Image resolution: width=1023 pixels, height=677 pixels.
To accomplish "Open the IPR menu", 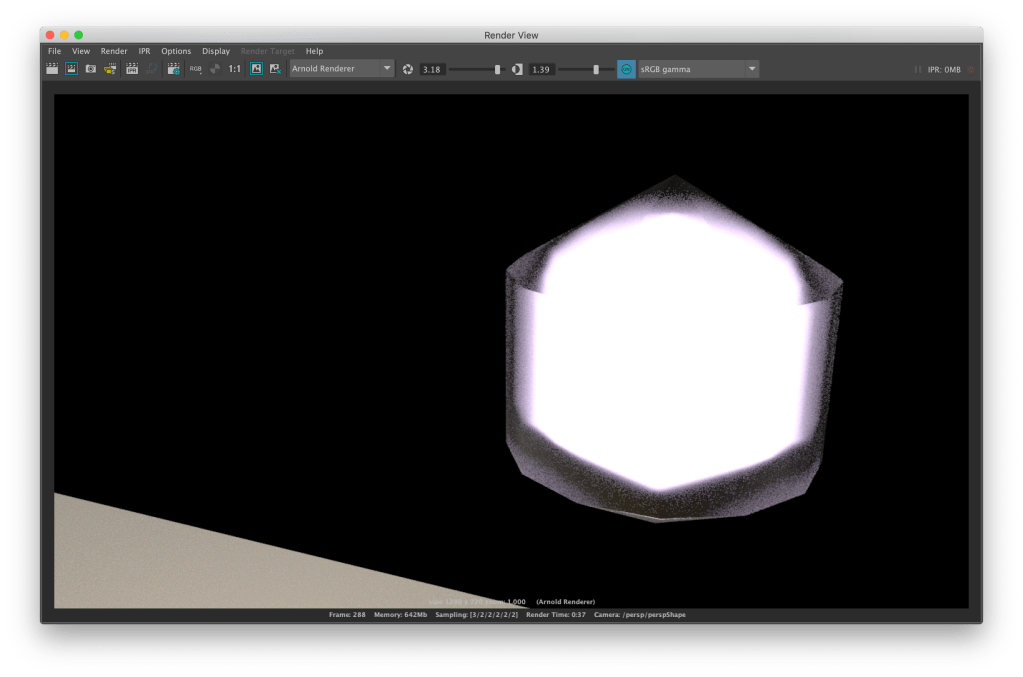I will point(144,51).
